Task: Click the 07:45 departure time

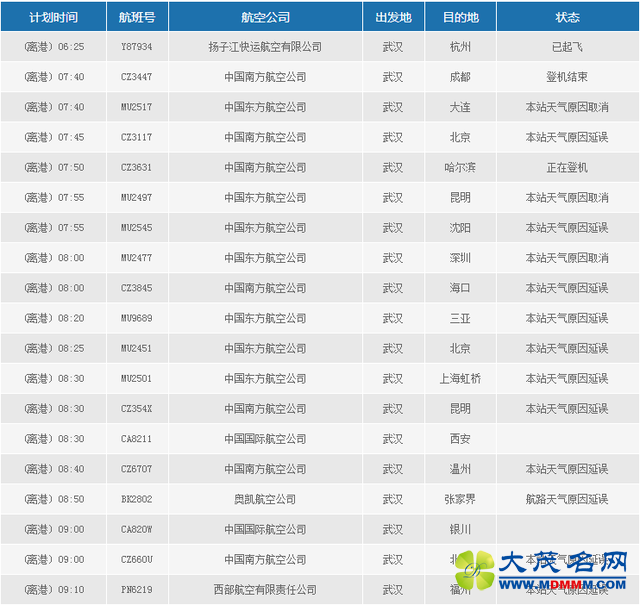Action: point(71,138)
